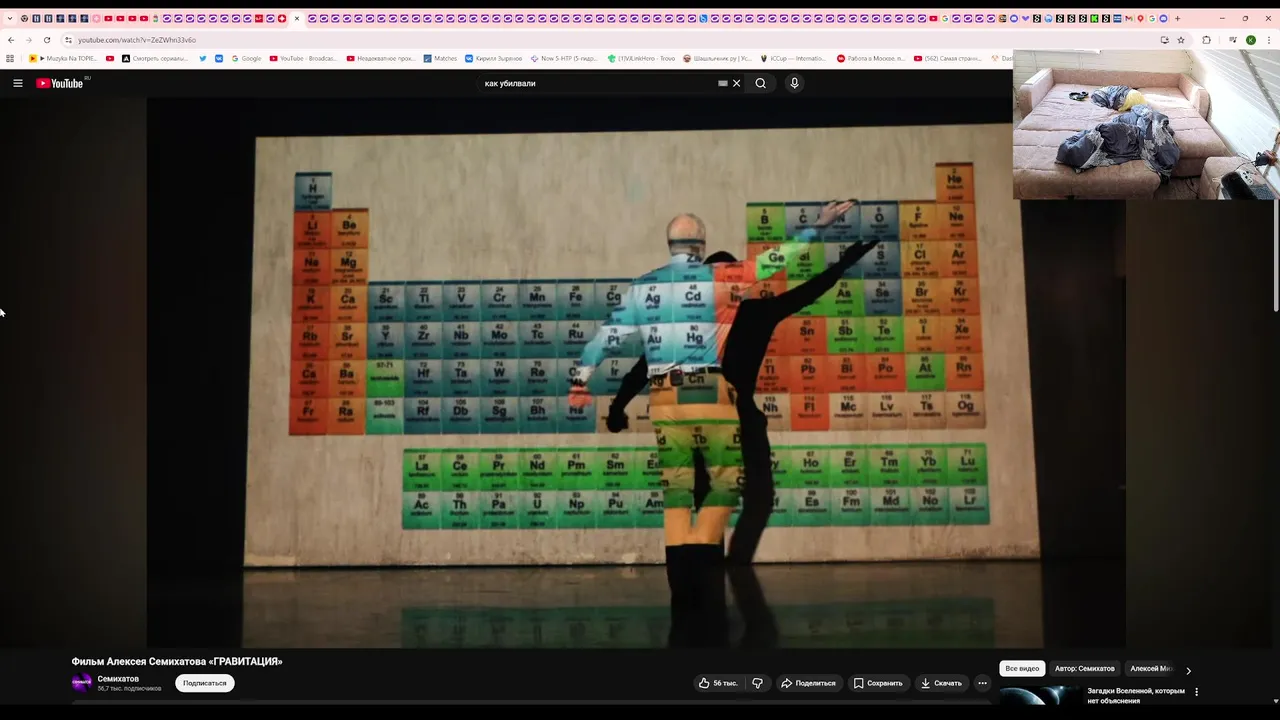The width and height of the screenshot is (1280, 720).
Task: Open the on-screen keyboard in search box
Action: (x=723, y=83)
